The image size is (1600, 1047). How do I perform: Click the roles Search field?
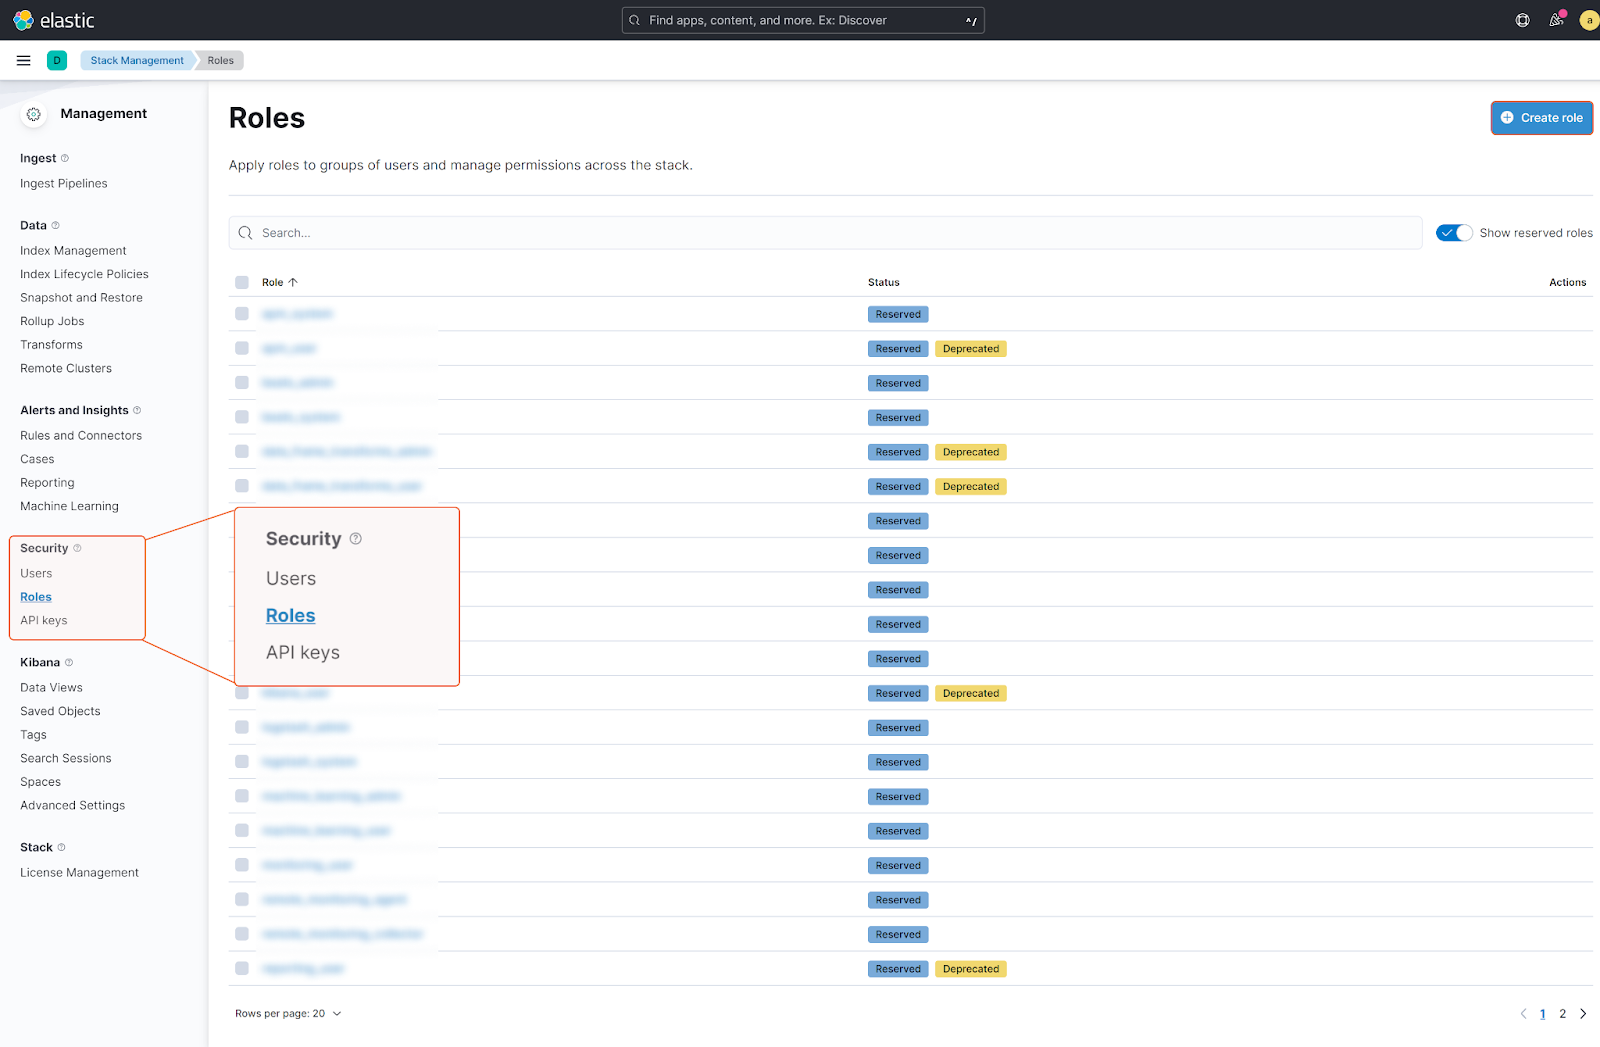click(x=825, y=233)
